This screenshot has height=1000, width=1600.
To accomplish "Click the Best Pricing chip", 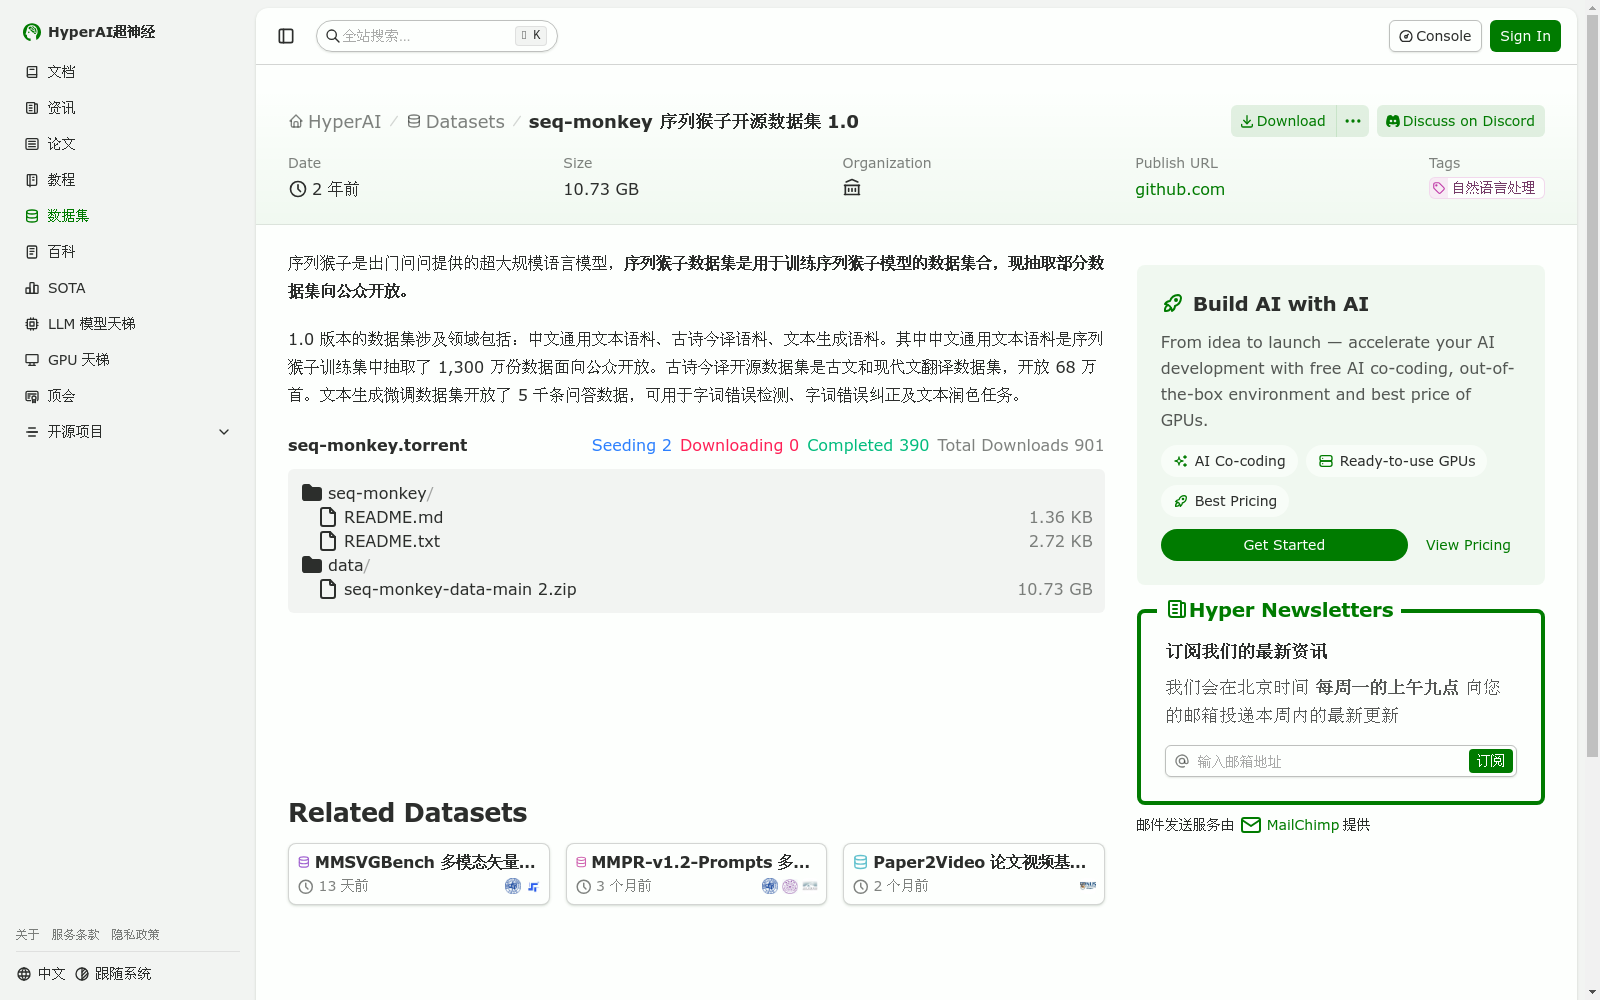I will (1225, 501).
